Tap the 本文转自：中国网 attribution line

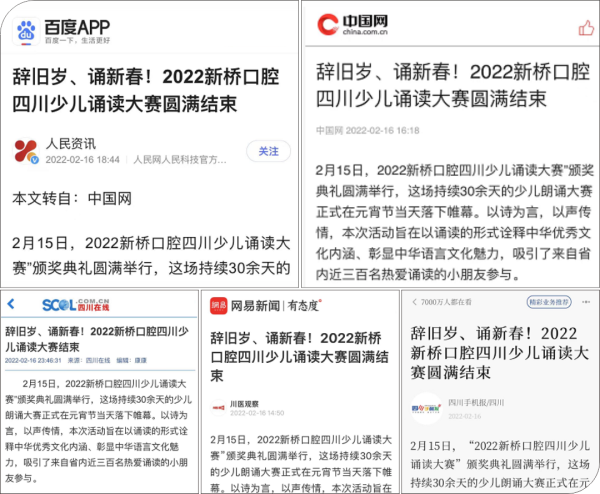click(x=72, y=199)
